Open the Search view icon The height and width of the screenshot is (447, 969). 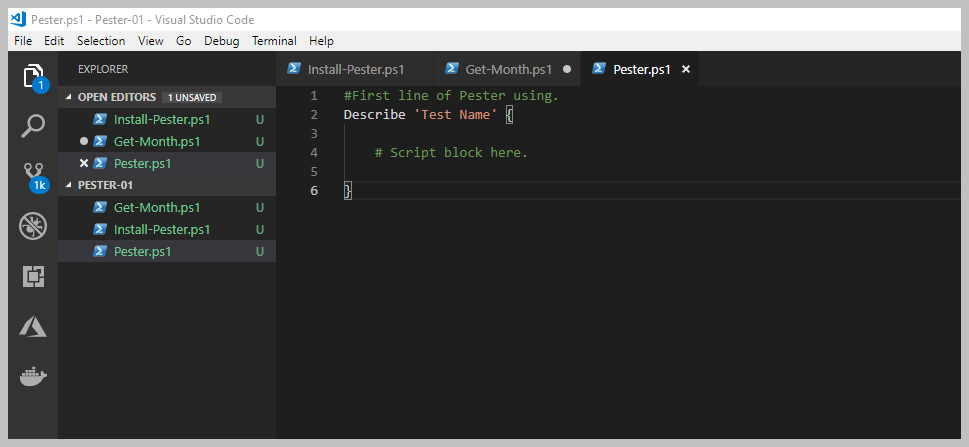click(x=33, y=126)
